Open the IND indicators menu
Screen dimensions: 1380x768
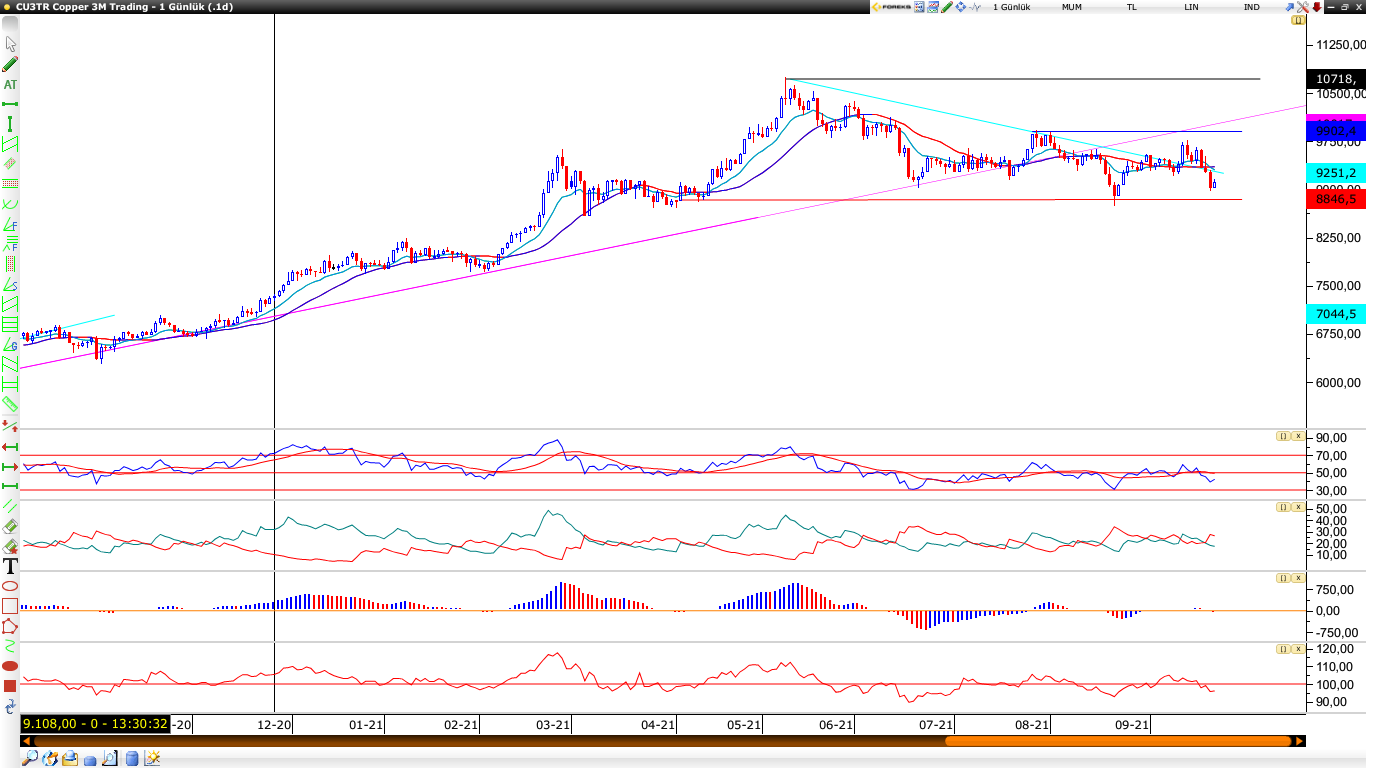[1251, 7]
